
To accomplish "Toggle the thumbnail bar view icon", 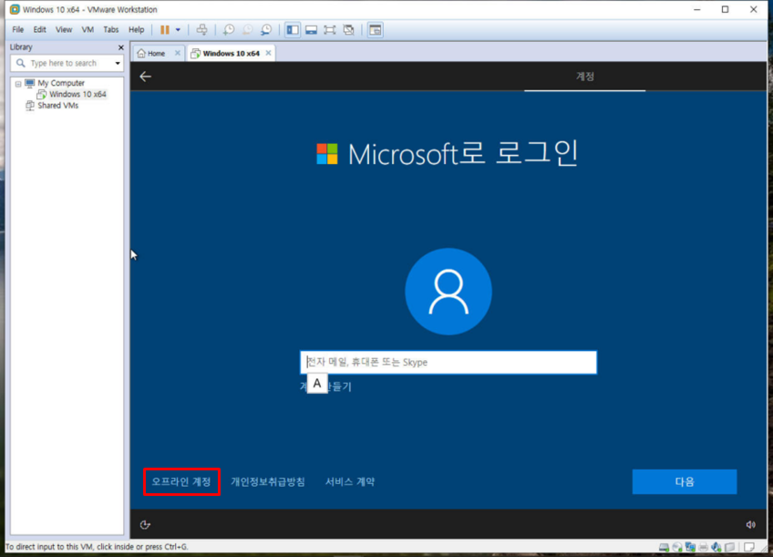I will (311, 30).
